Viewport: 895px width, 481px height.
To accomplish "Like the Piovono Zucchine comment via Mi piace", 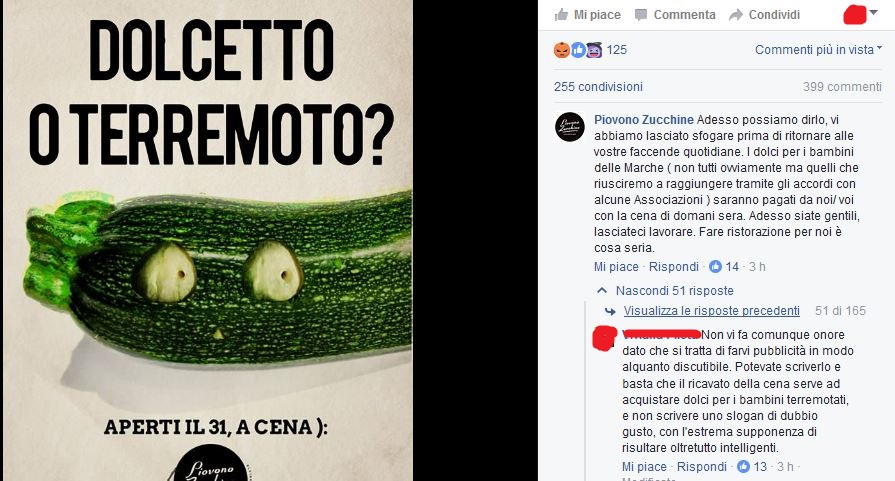I will point(616,266).
